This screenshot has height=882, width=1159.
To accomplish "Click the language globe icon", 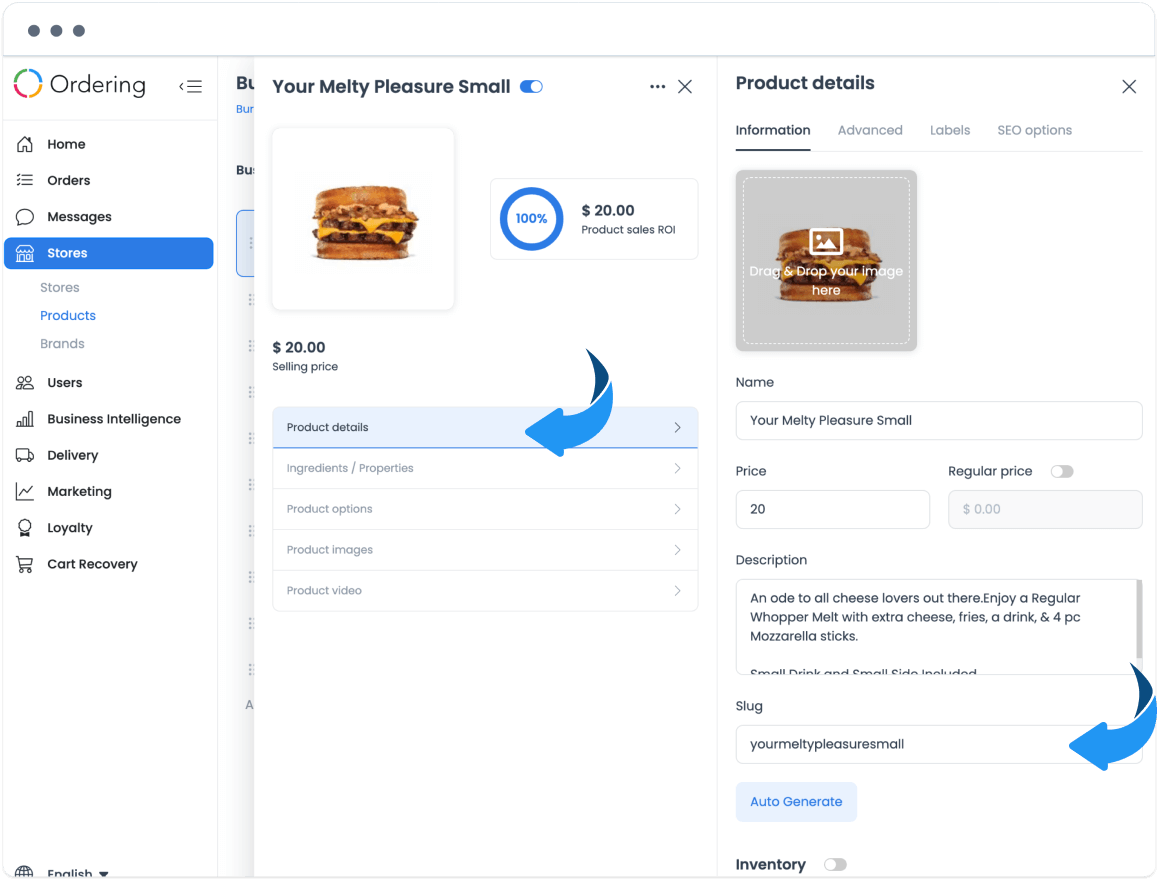I will pyautogui.click(x=24, y=872).
